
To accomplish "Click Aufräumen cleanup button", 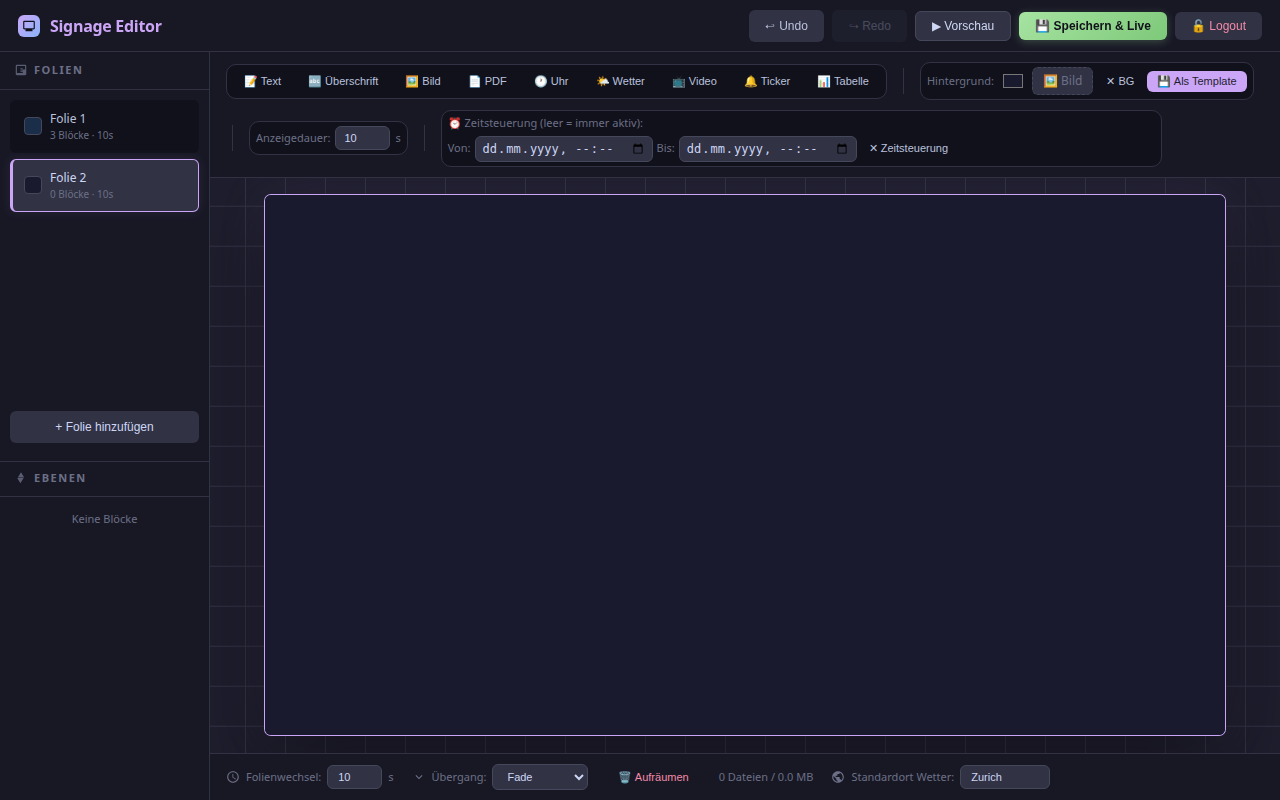I will 653,777.
